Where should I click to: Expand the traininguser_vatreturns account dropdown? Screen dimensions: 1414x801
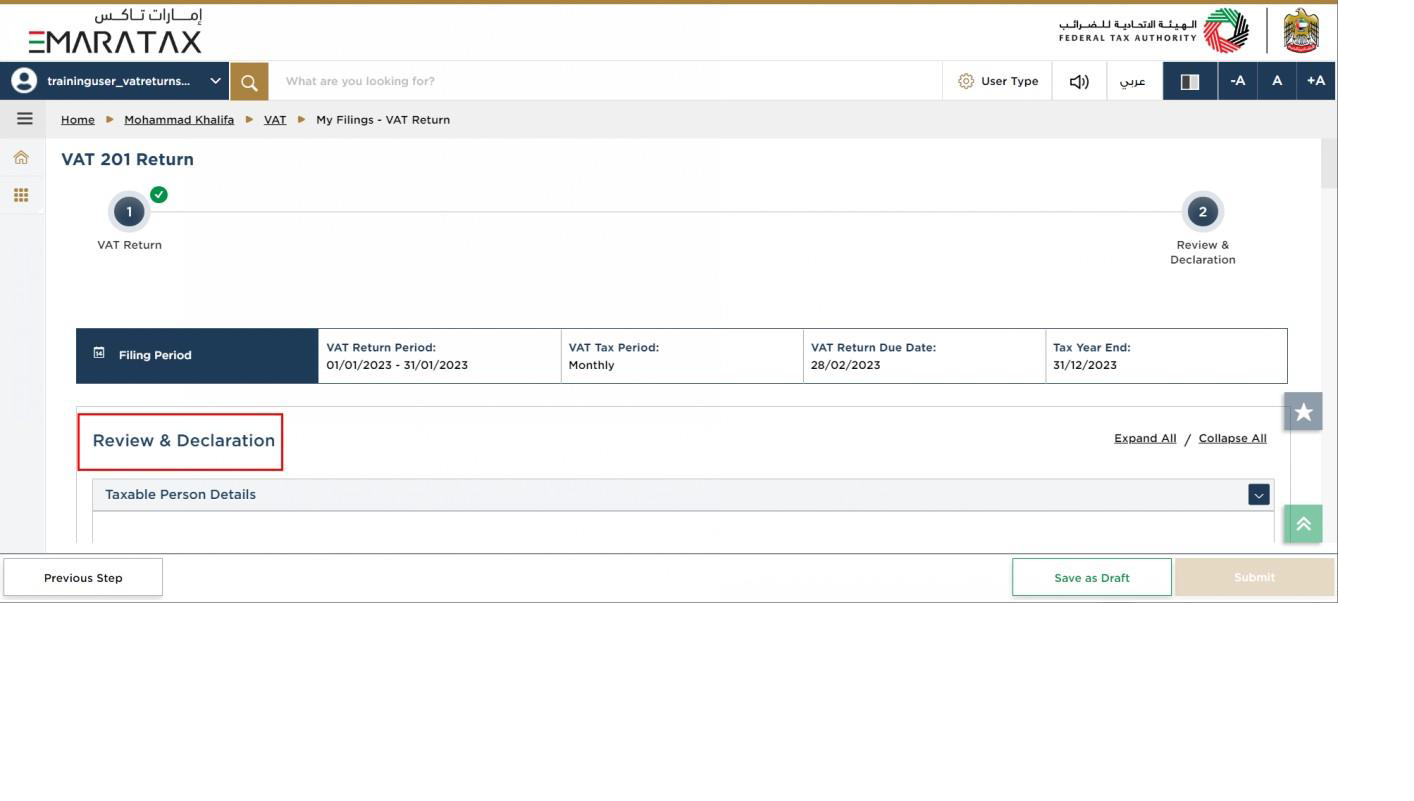pyautogui.click(x=215, y=81)
